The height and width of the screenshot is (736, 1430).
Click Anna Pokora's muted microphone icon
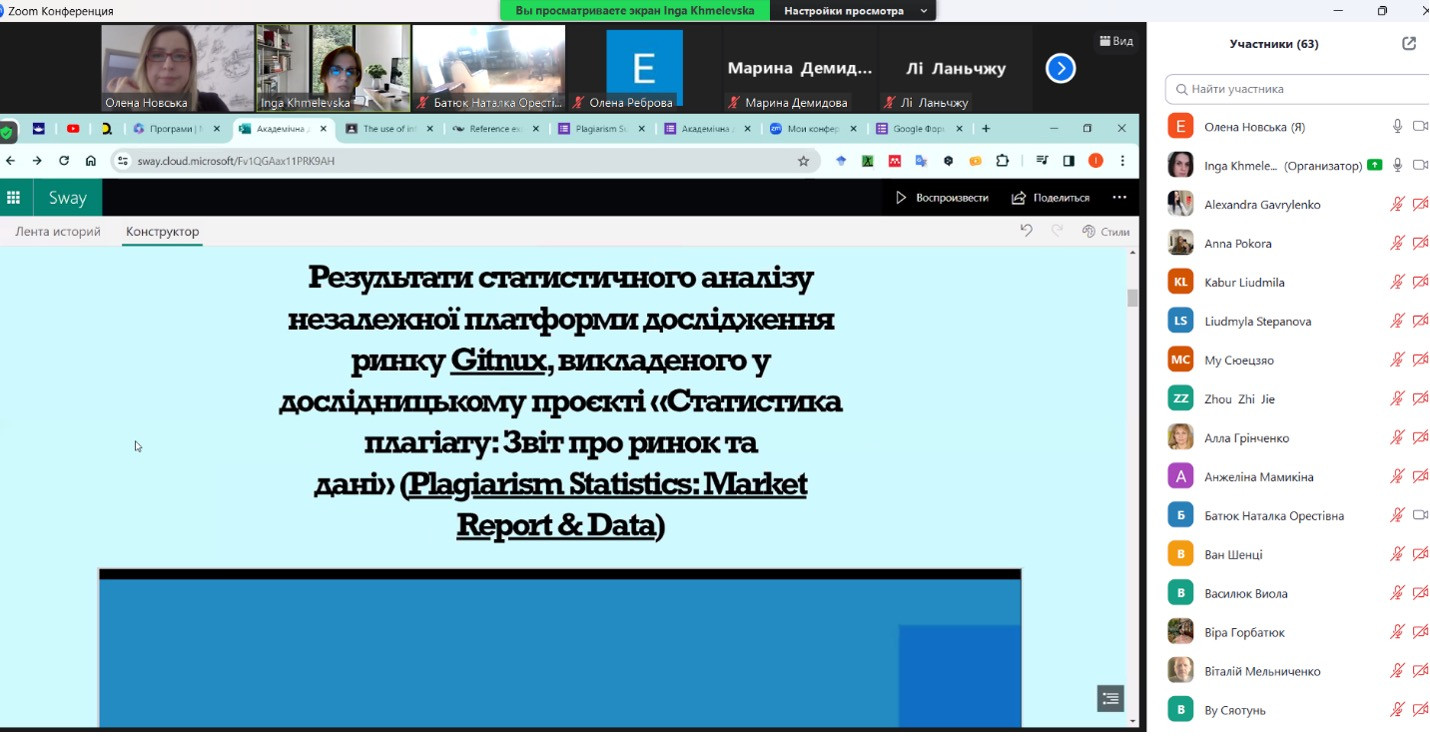[1398, 244]
